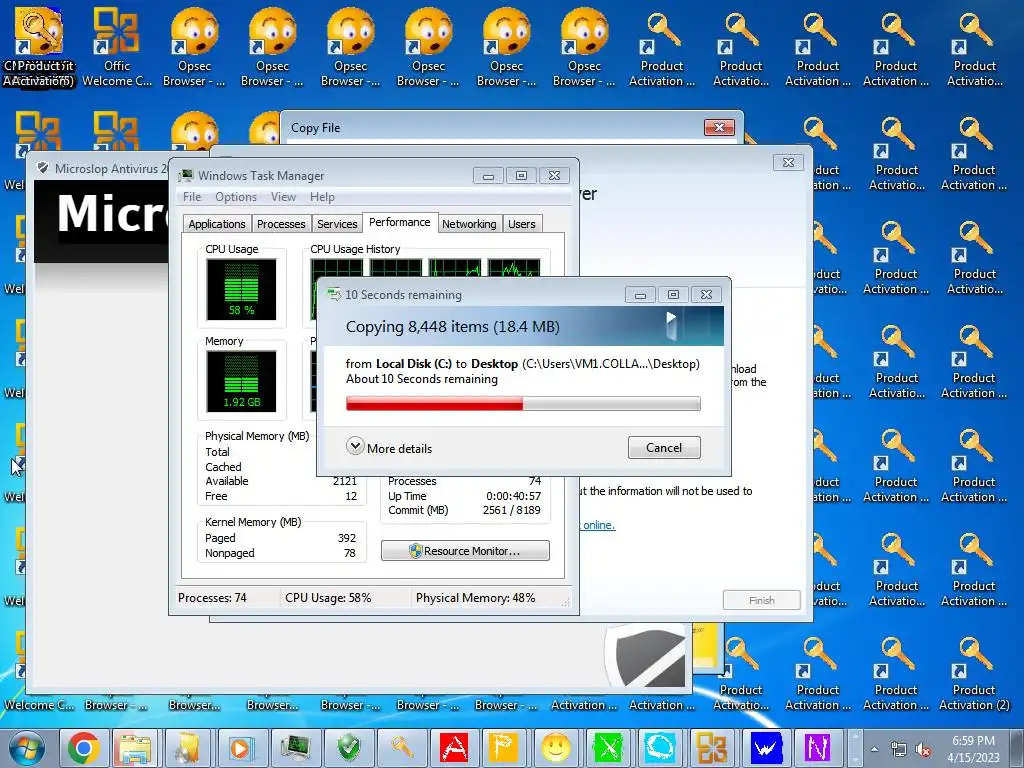Open the green X taskbar icon
Image resolution: width=1024 pixels, height=768 pixels.
pyautogui.click(x=608, y=748)
